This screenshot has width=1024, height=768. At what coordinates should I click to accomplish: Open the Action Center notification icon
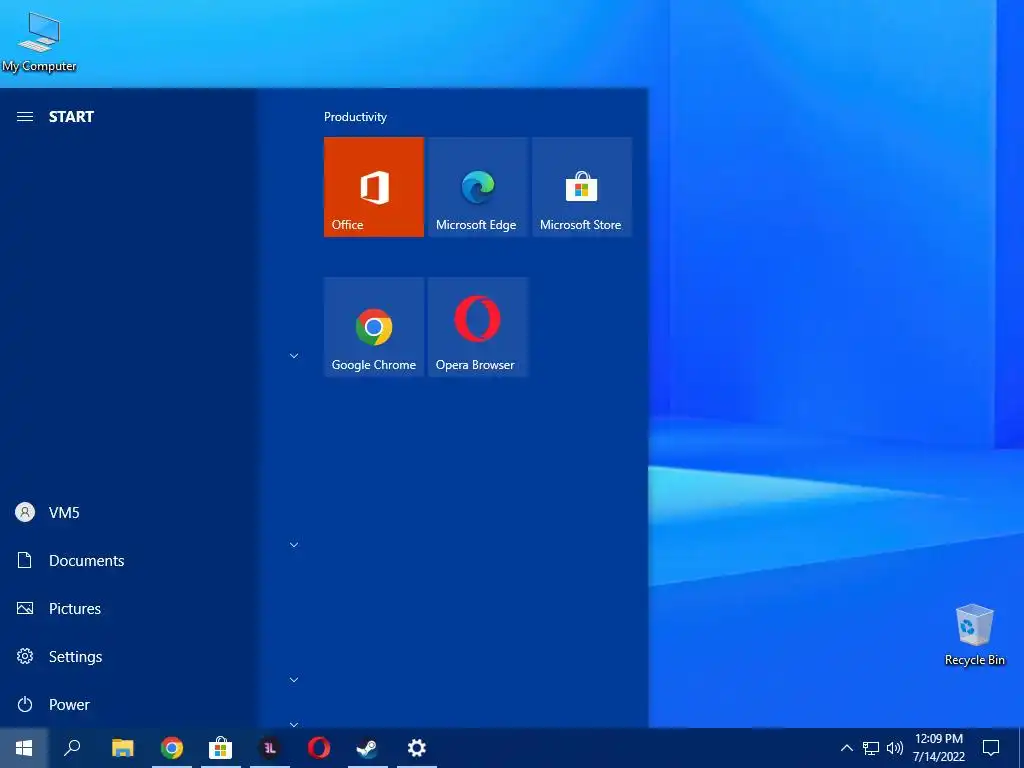click(x=991, y=748)
